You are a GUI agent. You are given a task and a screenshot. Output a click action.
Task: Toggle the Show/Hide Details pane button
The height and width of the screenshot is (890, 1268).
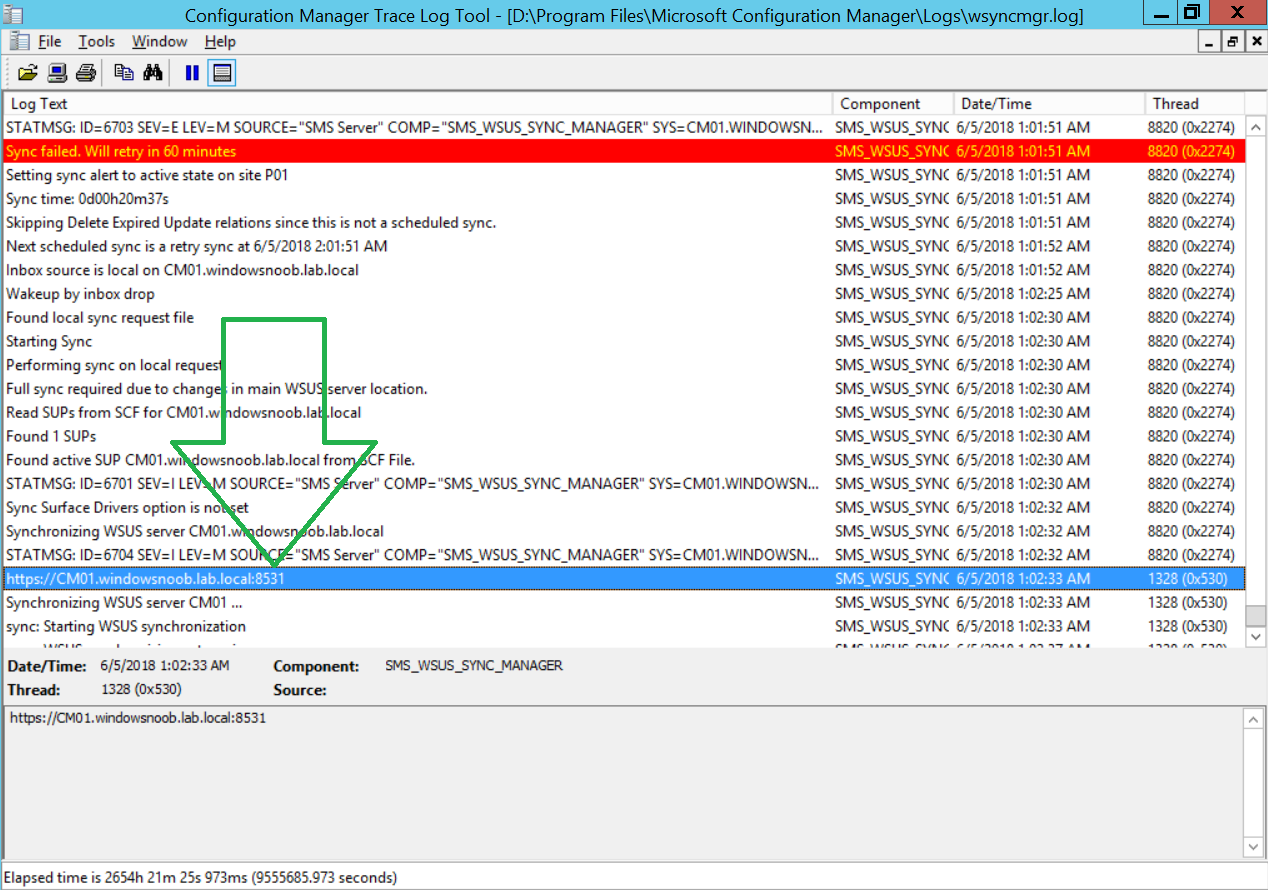222,73
